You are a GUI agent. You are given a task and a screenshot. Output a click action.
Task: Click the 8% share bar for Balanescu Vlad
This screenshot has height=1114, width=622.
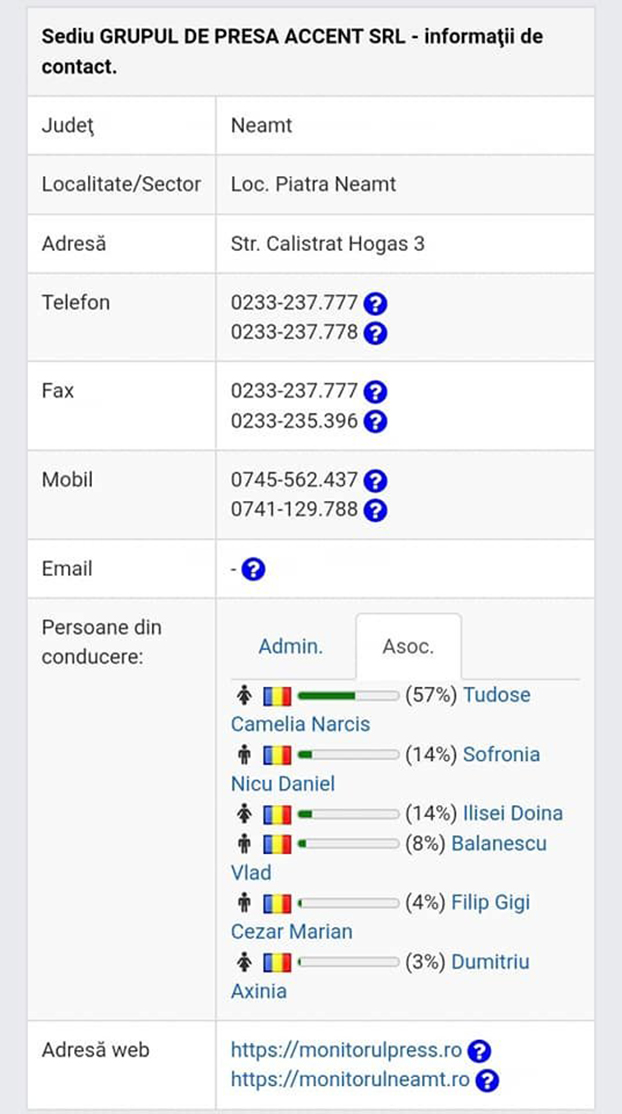click(x=346, y=843)
